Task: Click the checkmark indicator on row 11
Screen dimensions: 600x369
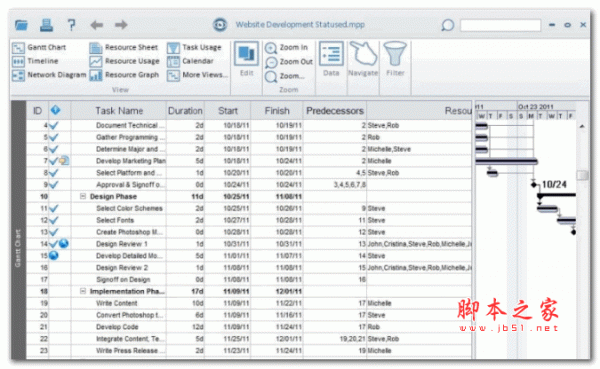Action: point(54,208)
